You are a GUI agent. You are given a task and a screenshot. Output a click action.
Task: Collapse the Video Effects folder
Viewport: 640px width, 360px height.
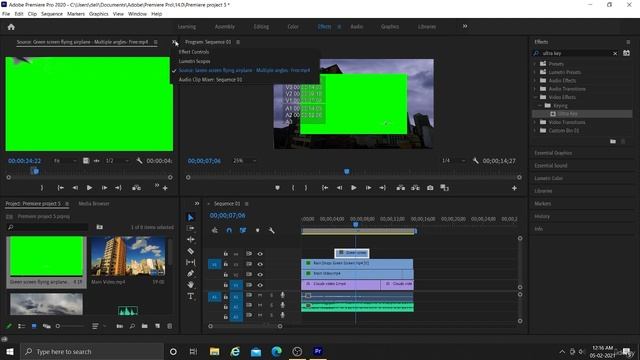pos(535,97)
